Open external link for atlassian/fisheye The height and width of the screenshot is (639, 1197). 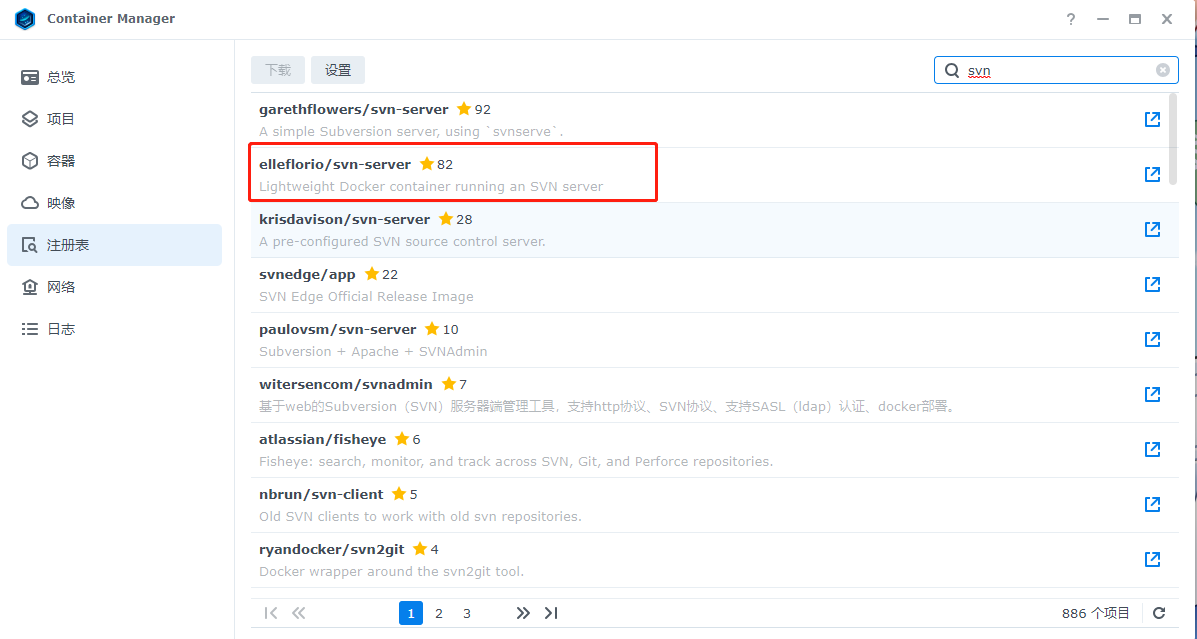tap(1152, 449)
